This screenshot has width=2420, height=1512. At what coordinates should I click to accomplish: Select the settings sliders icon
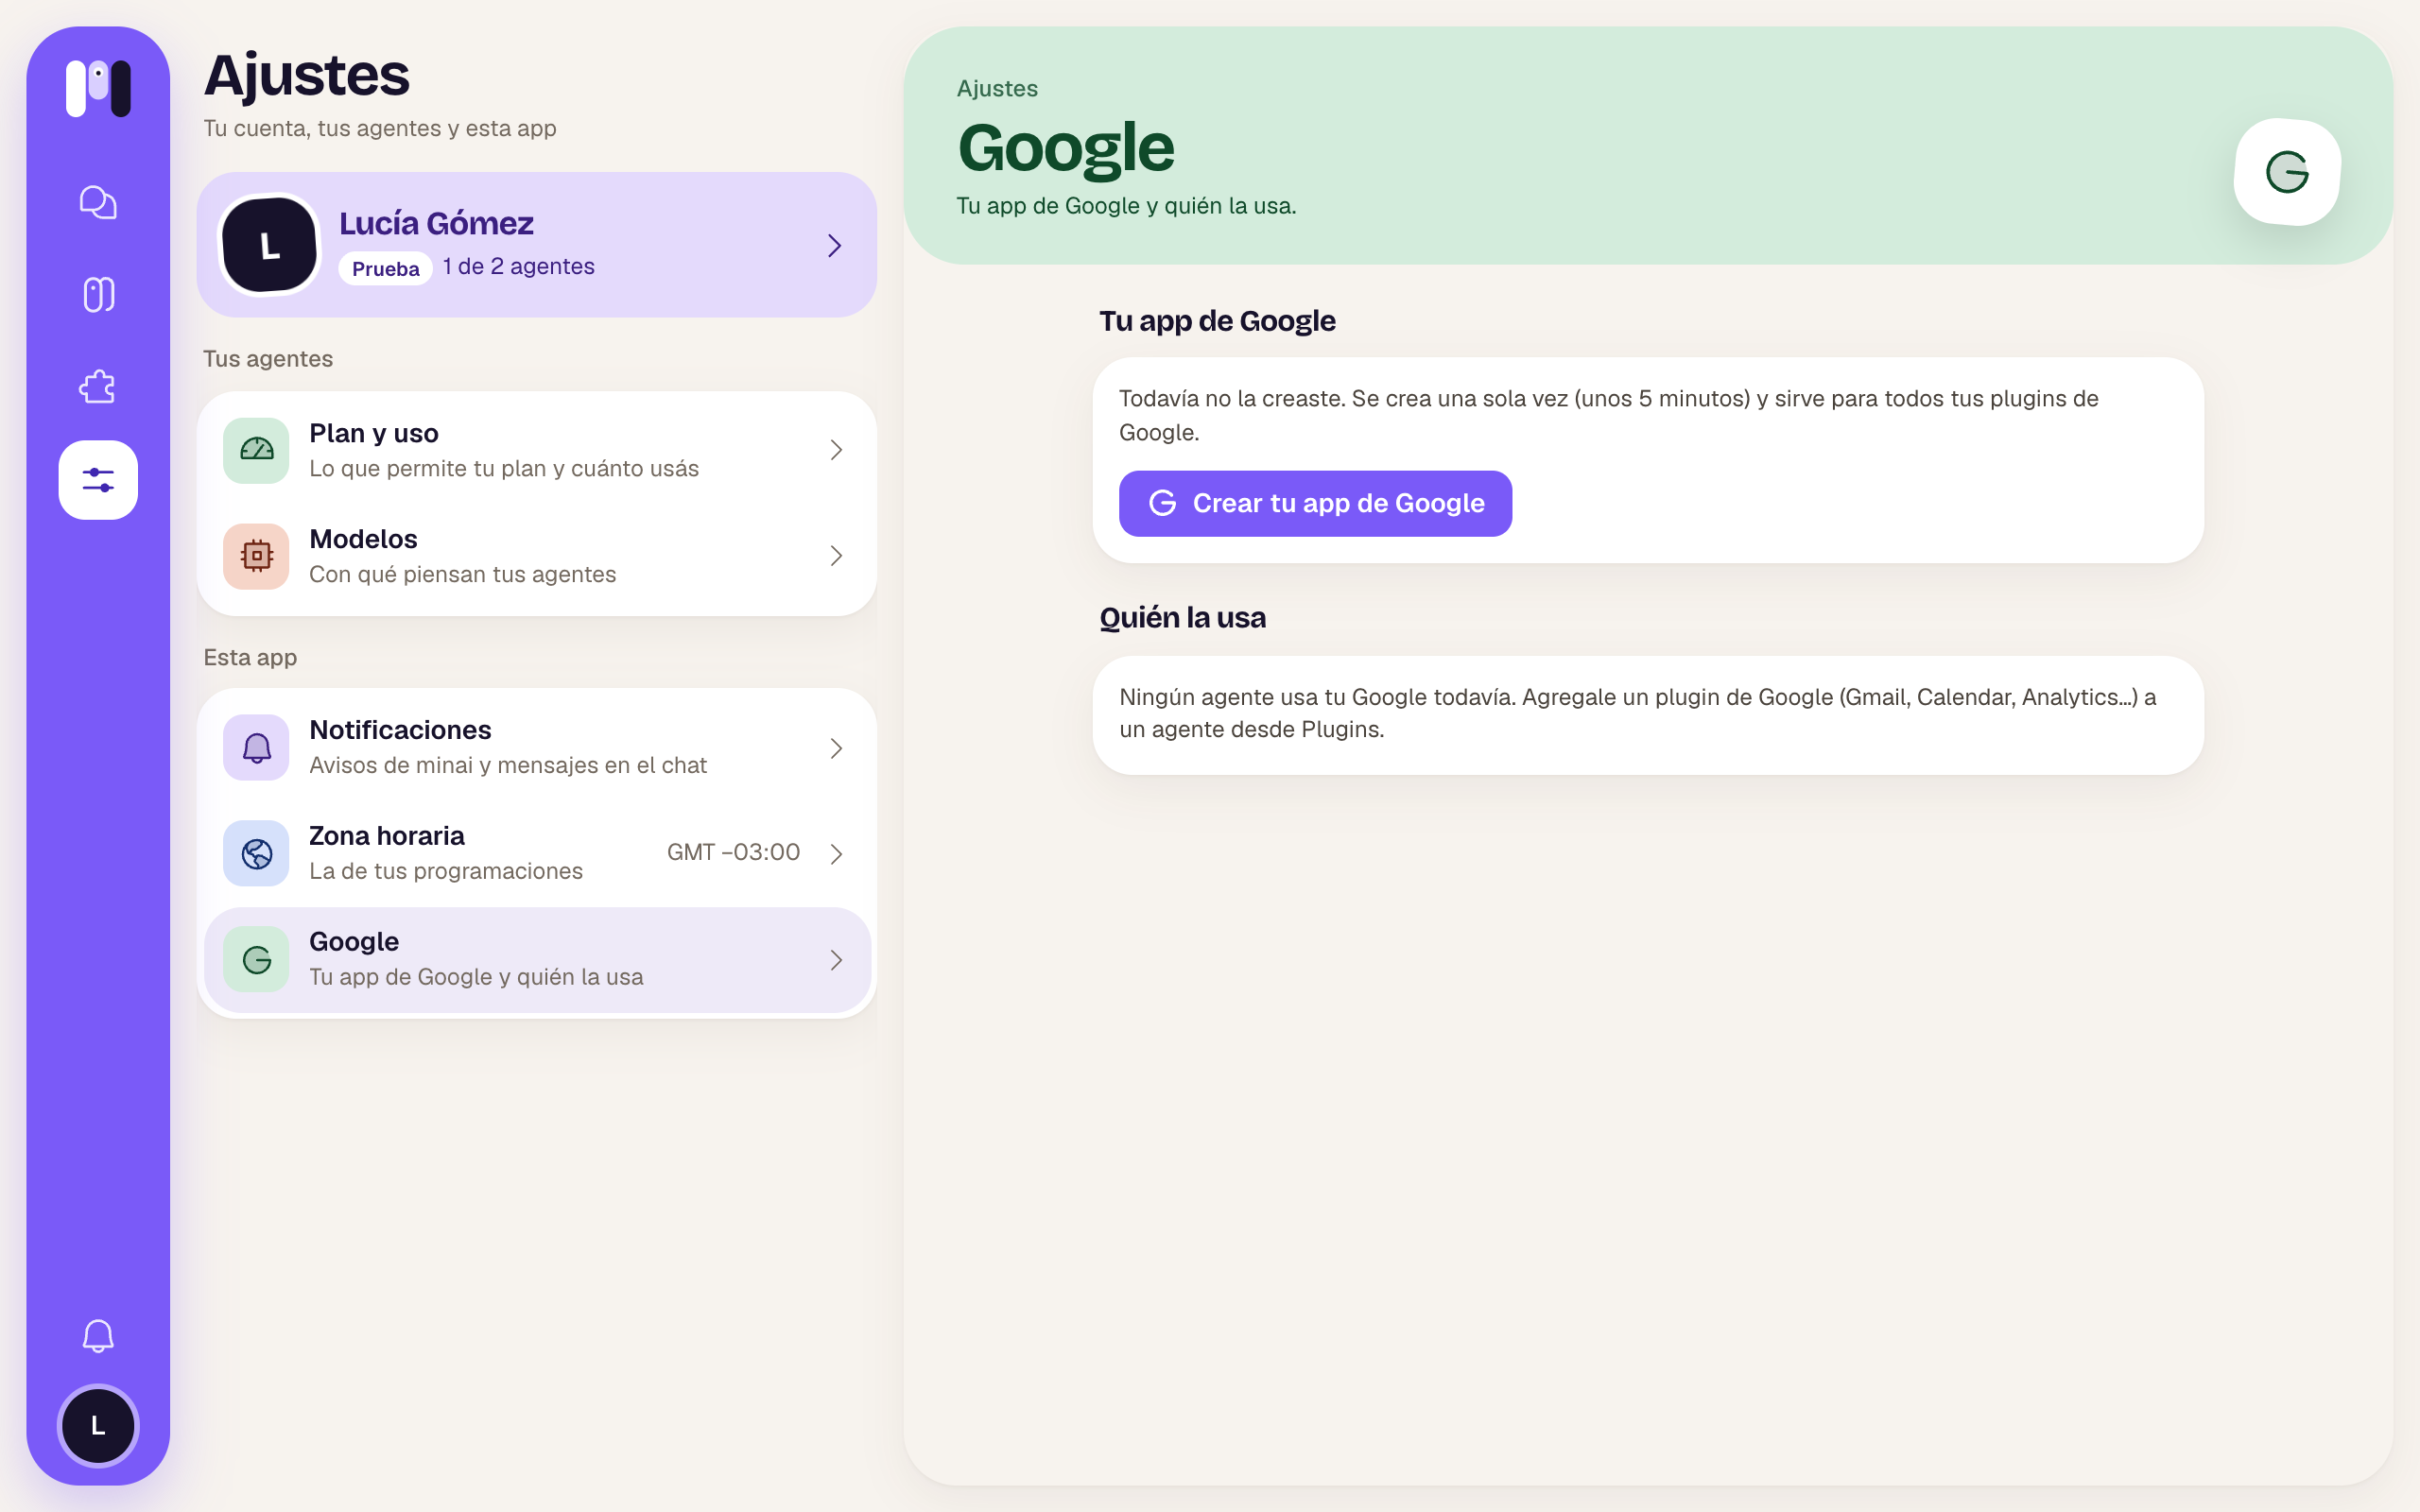tap(98, 480)
